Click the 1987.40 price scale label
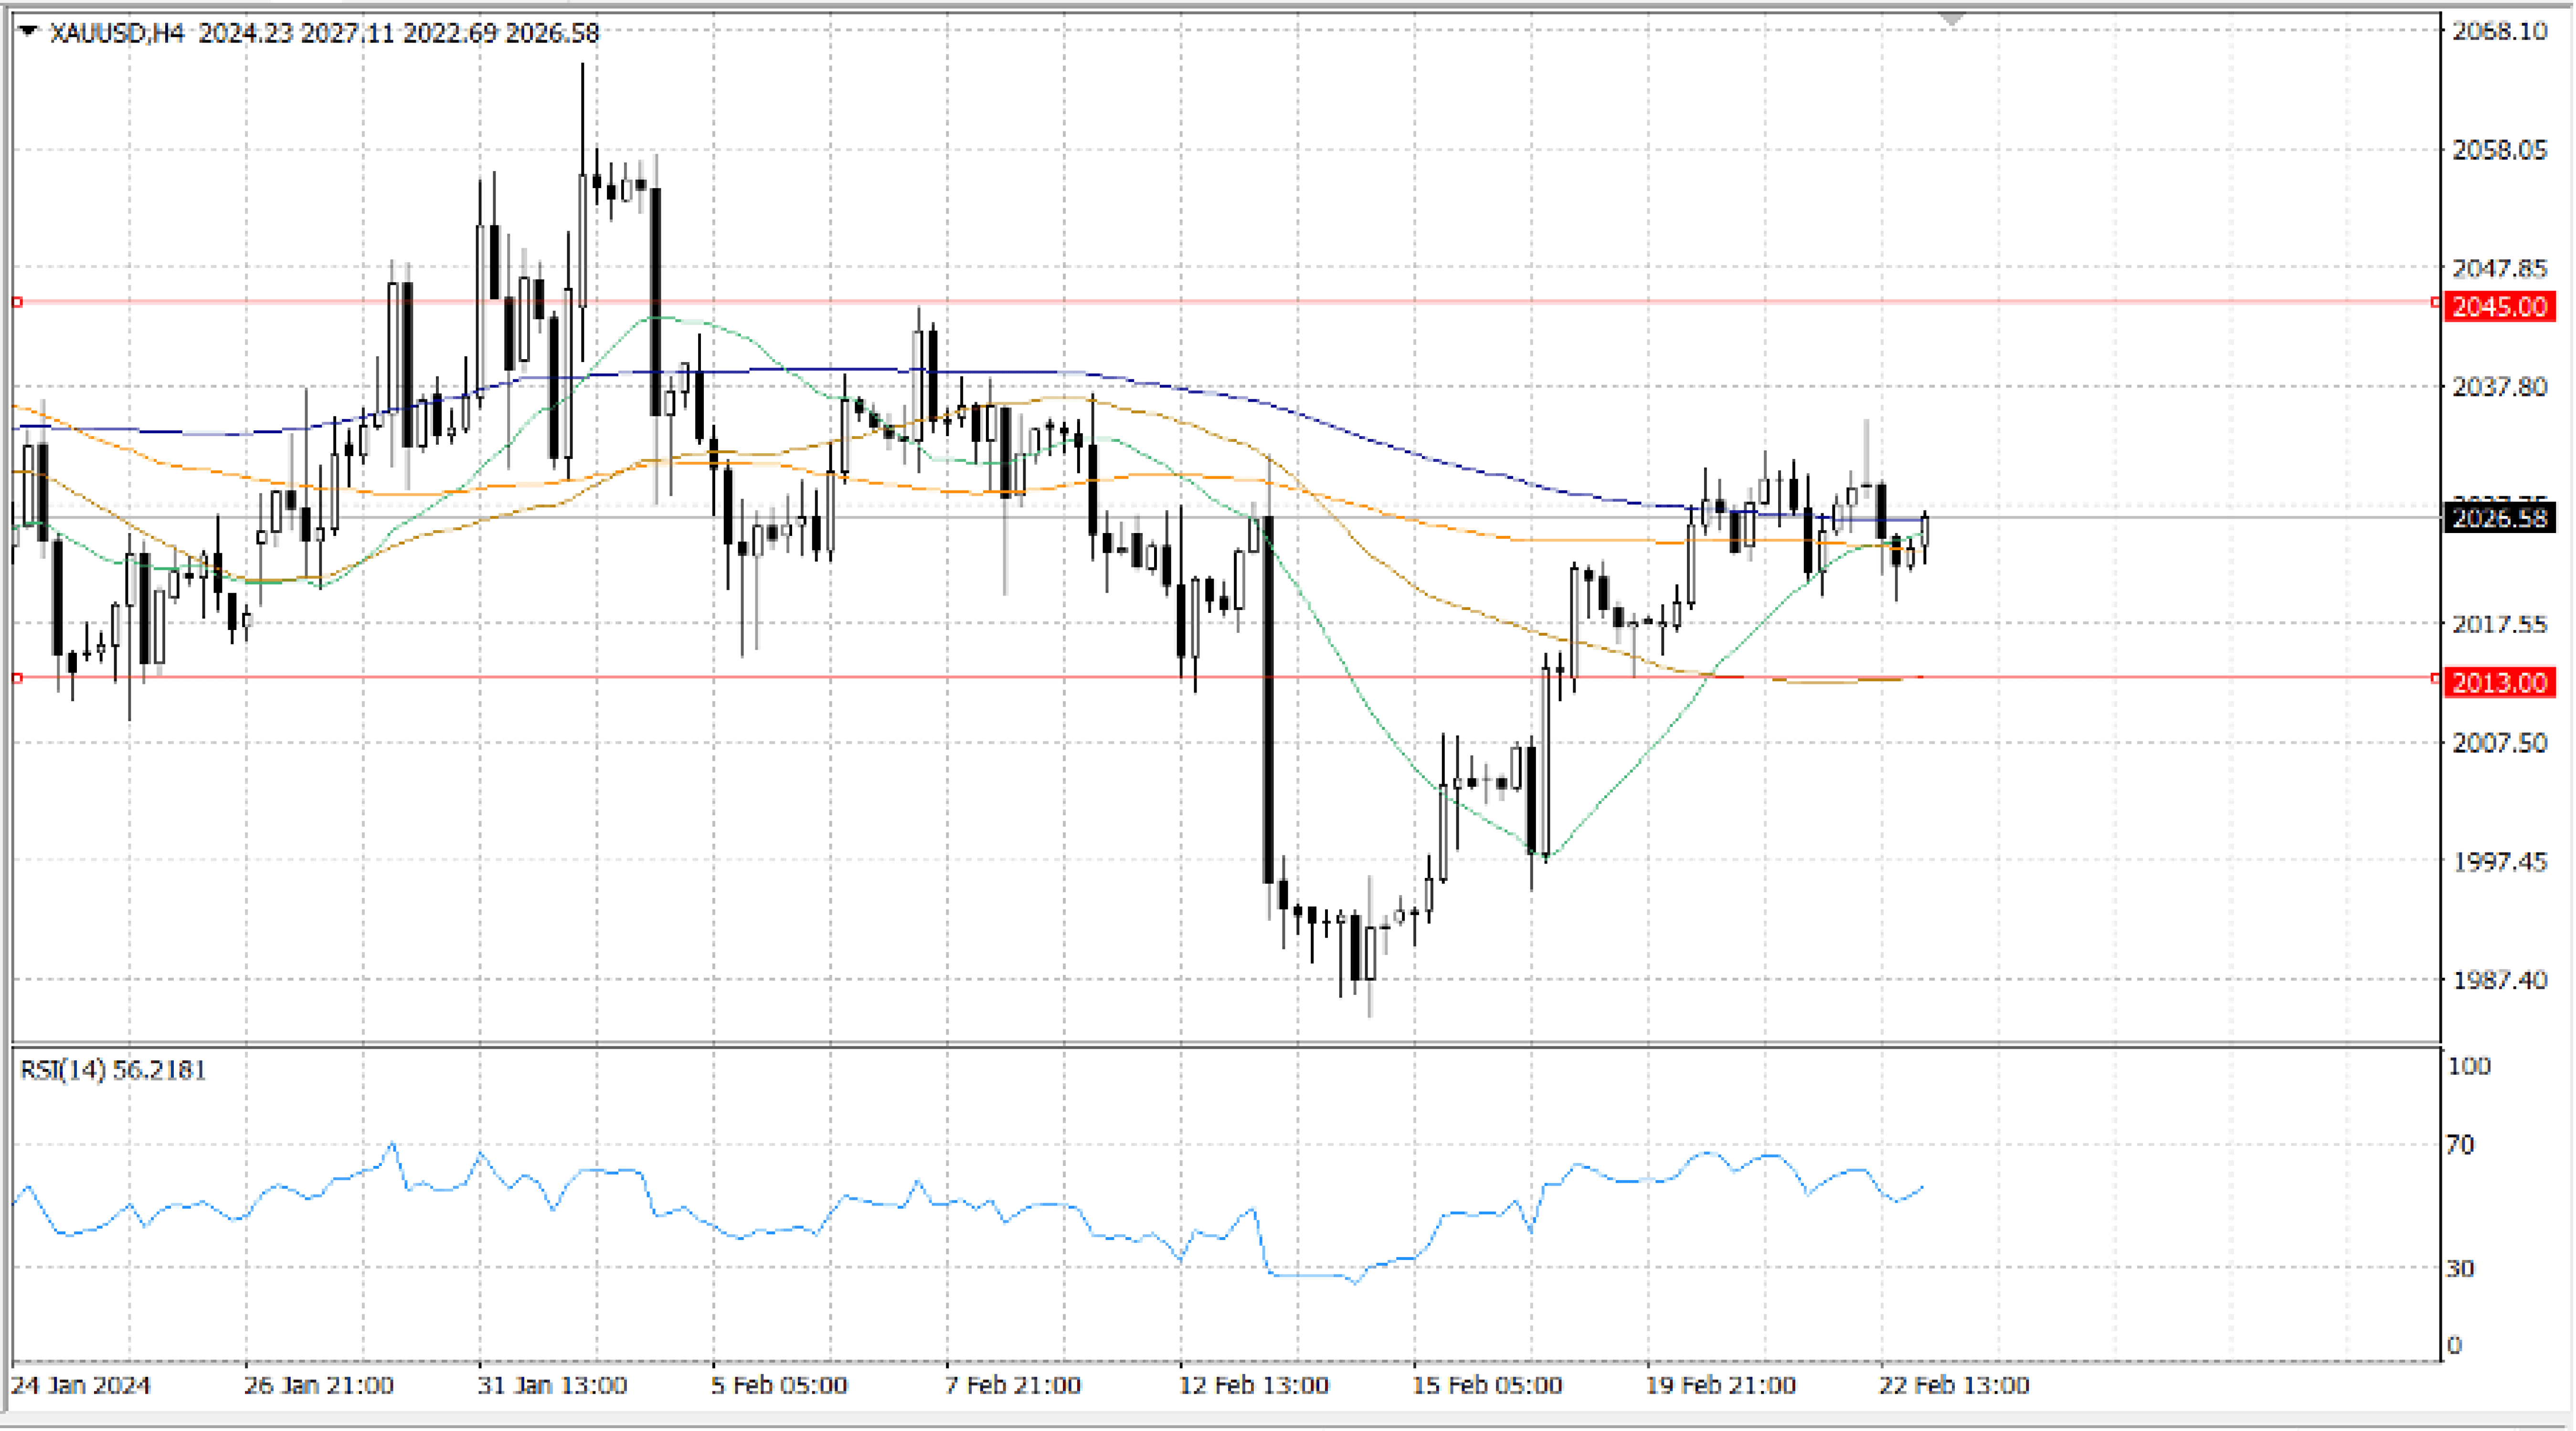The height and width of the screenshot is (1431, 2576). [2499, 980]
